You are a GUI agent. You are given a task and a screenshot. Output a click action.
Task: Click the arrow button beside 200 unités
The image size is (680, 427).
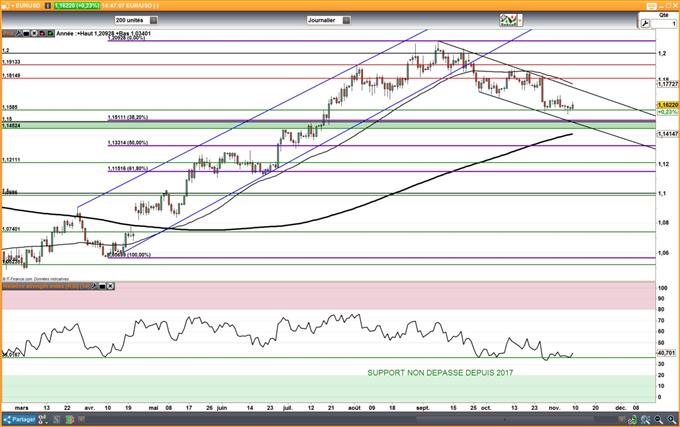[154, 20]
